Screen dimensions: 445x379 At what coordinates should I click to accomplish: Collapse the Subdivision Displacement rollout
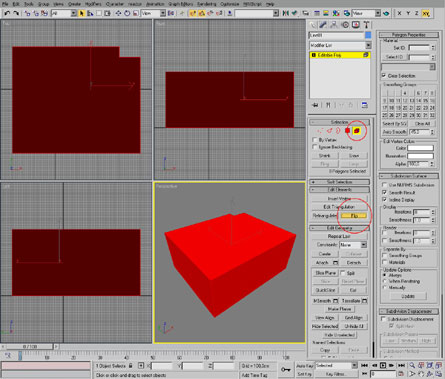(x=409, y=311)
